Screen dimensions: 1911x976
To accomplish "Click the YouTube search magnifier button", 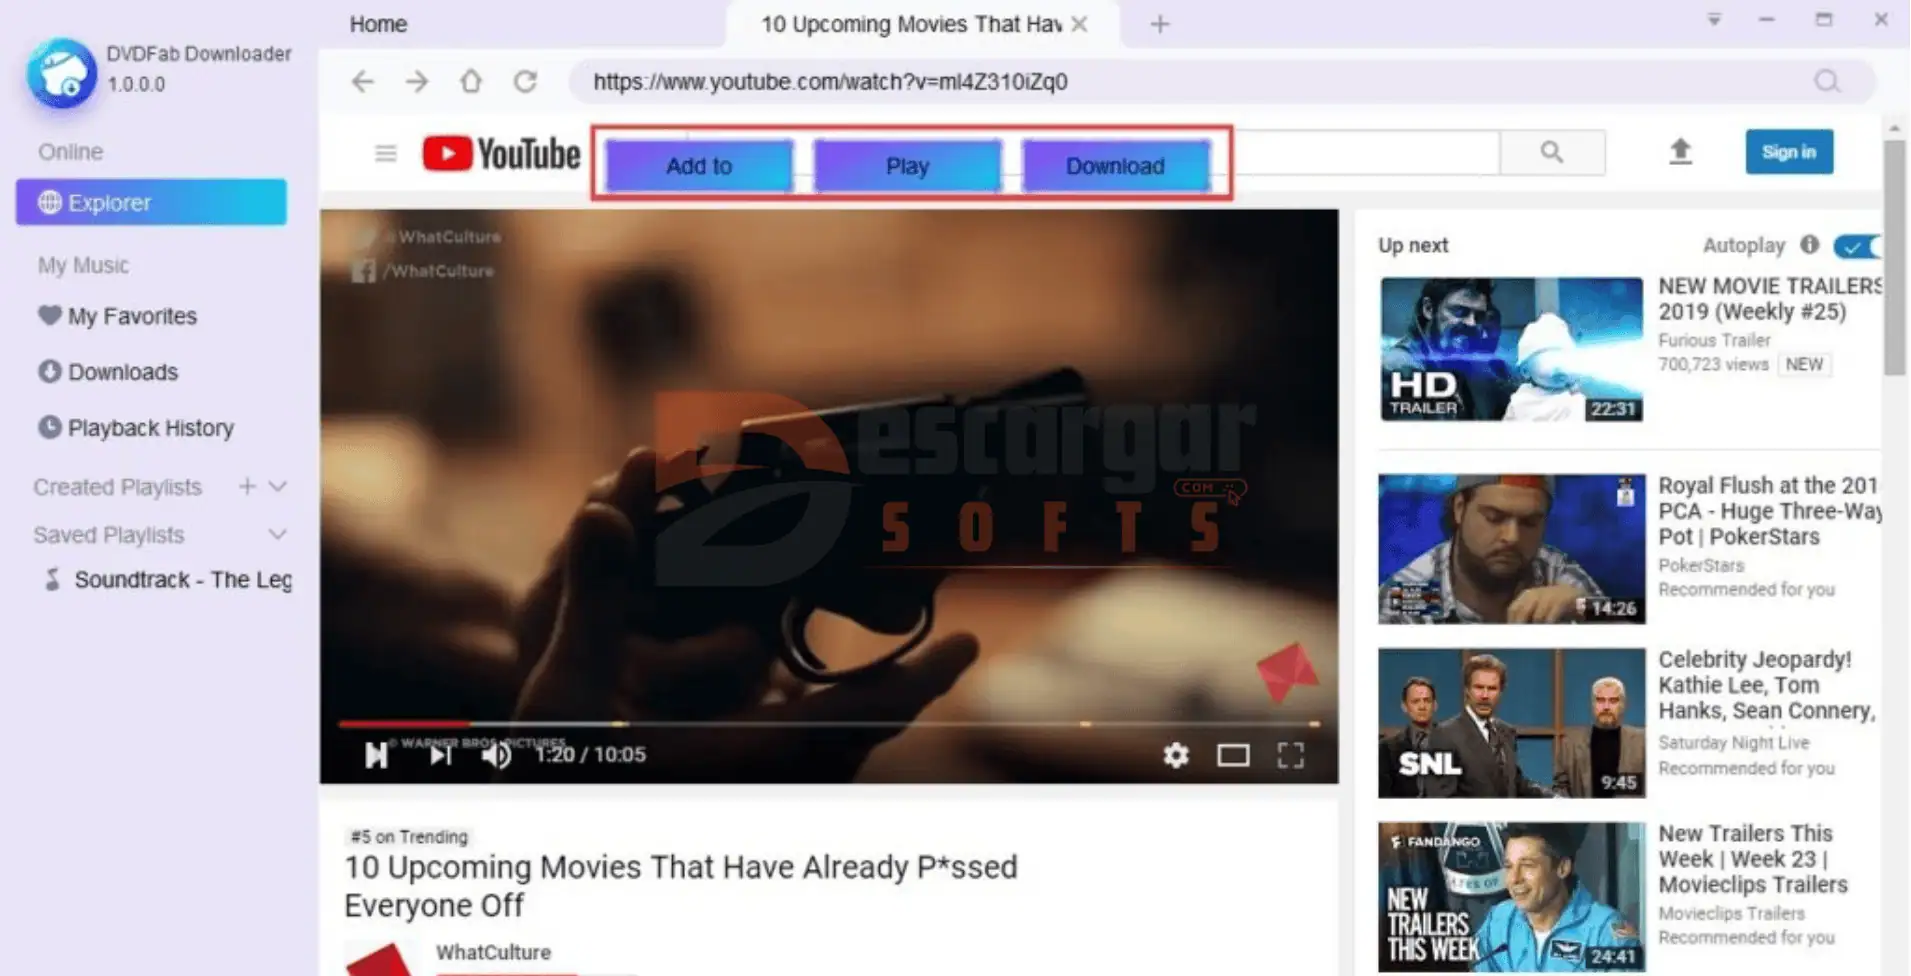I will (1551, 152).
